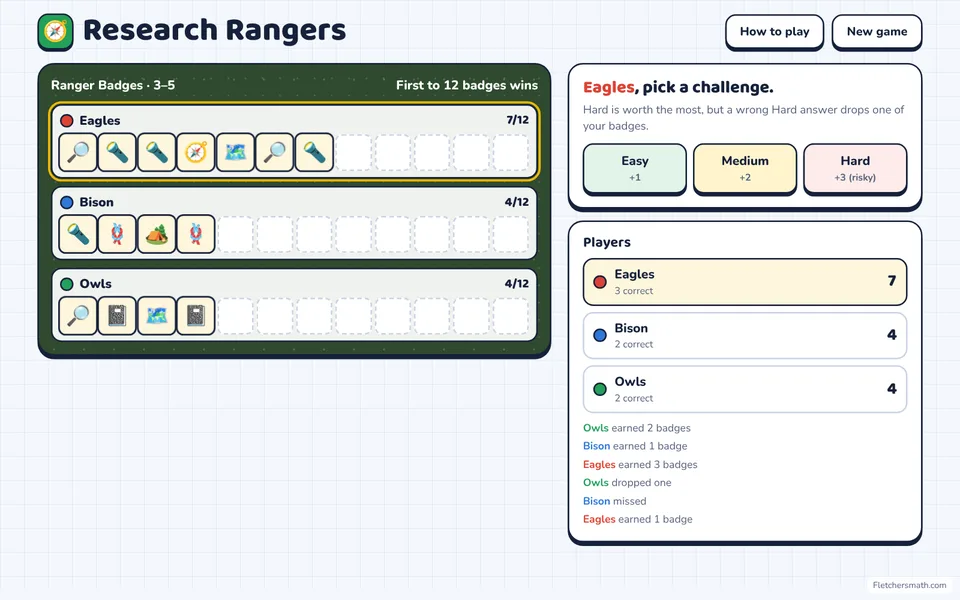Open the Fletchersmath.com link
Viewport: 960px width, 600px height.
point(909,585)
